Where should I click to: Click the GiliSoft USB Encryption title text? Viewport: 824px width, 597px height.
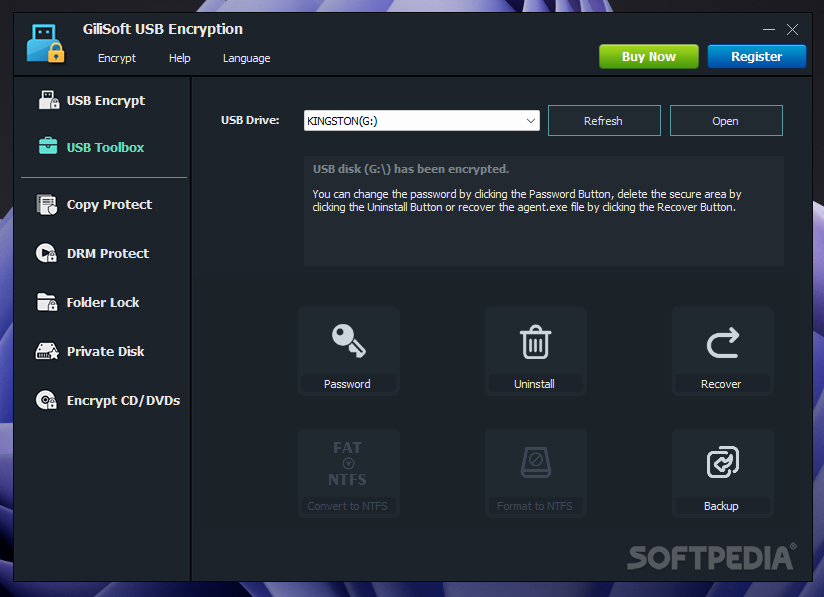click(x=163, y=29)
